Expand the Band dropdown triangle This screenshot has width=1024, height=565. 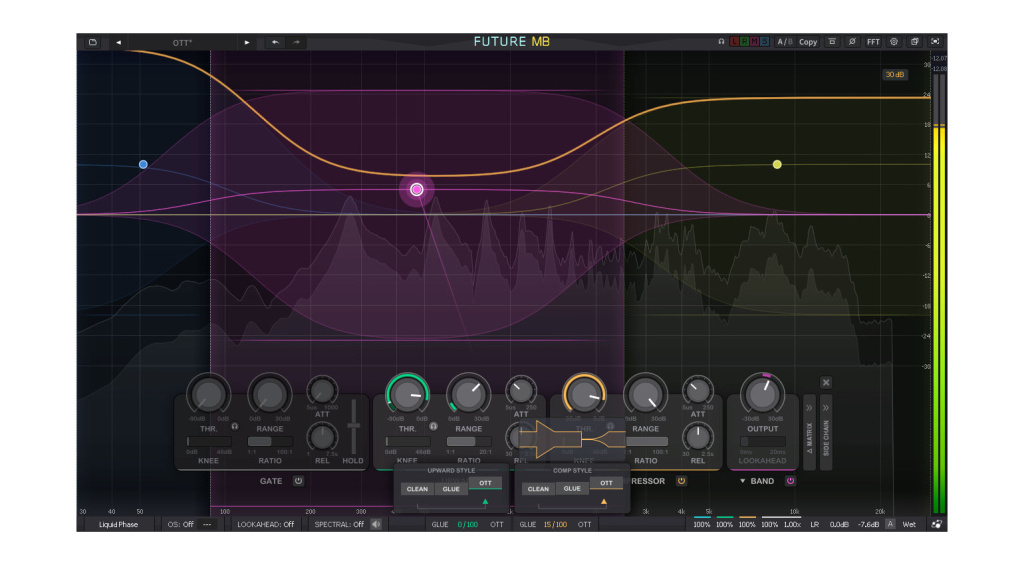click(742, 481)
